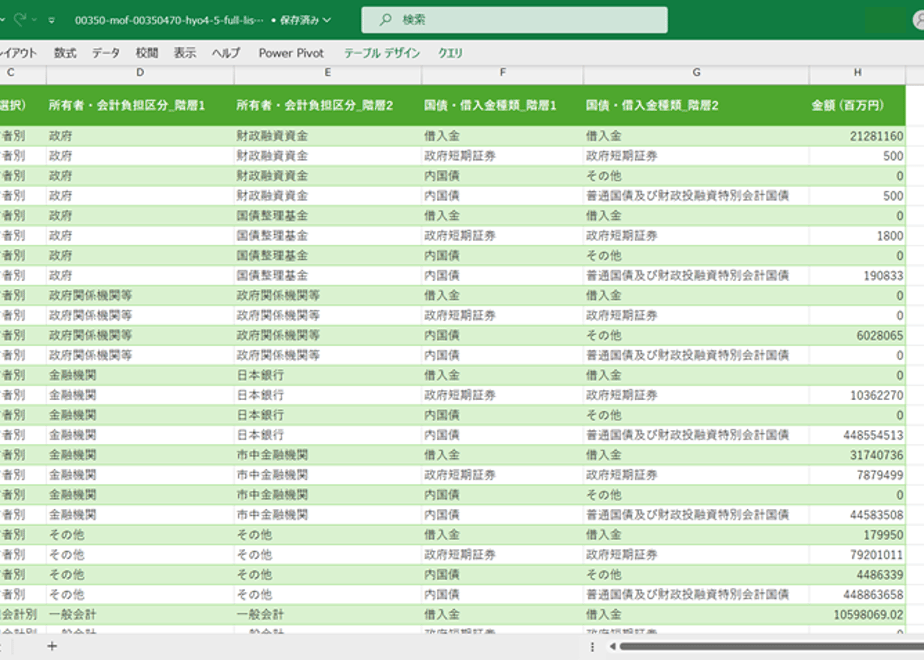The image size is (924, 660).
Task: Select 金融機関 in the 448554513 row
Action: (140, 435)
